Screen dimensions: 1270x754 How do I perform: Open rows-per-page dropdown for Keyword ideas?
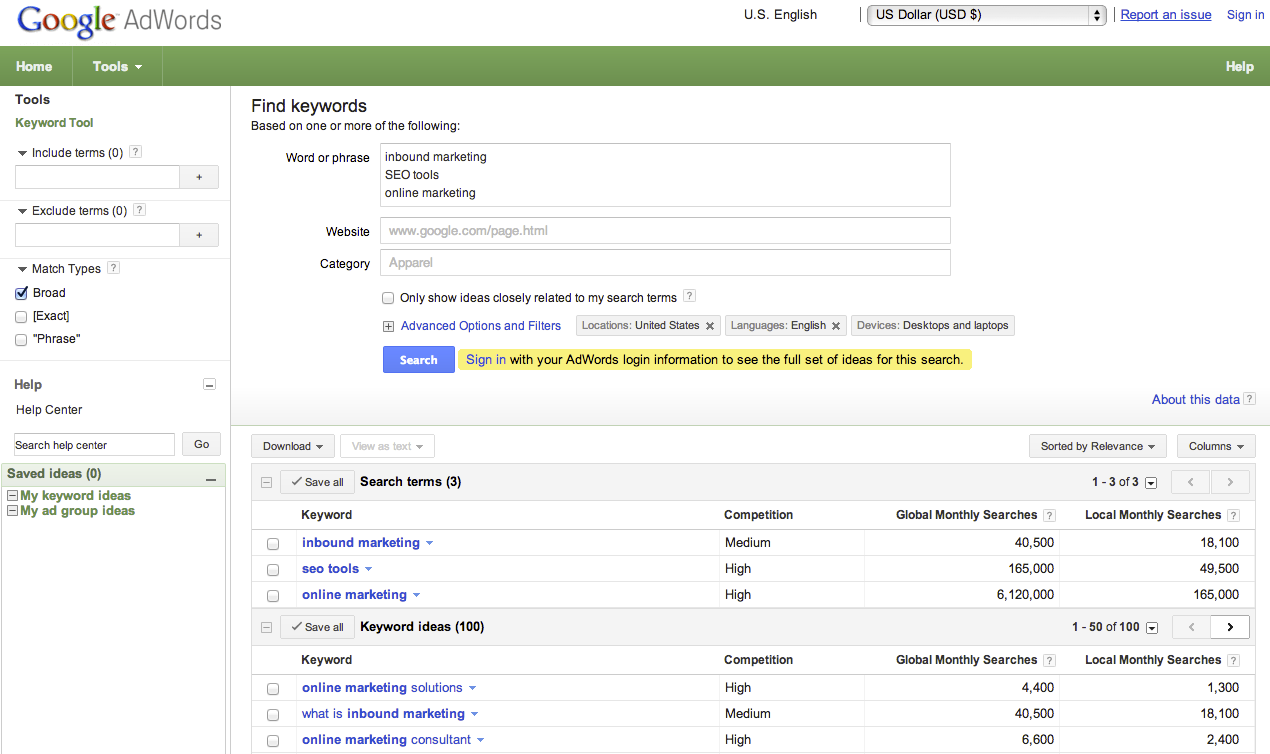coord(1151,628)
